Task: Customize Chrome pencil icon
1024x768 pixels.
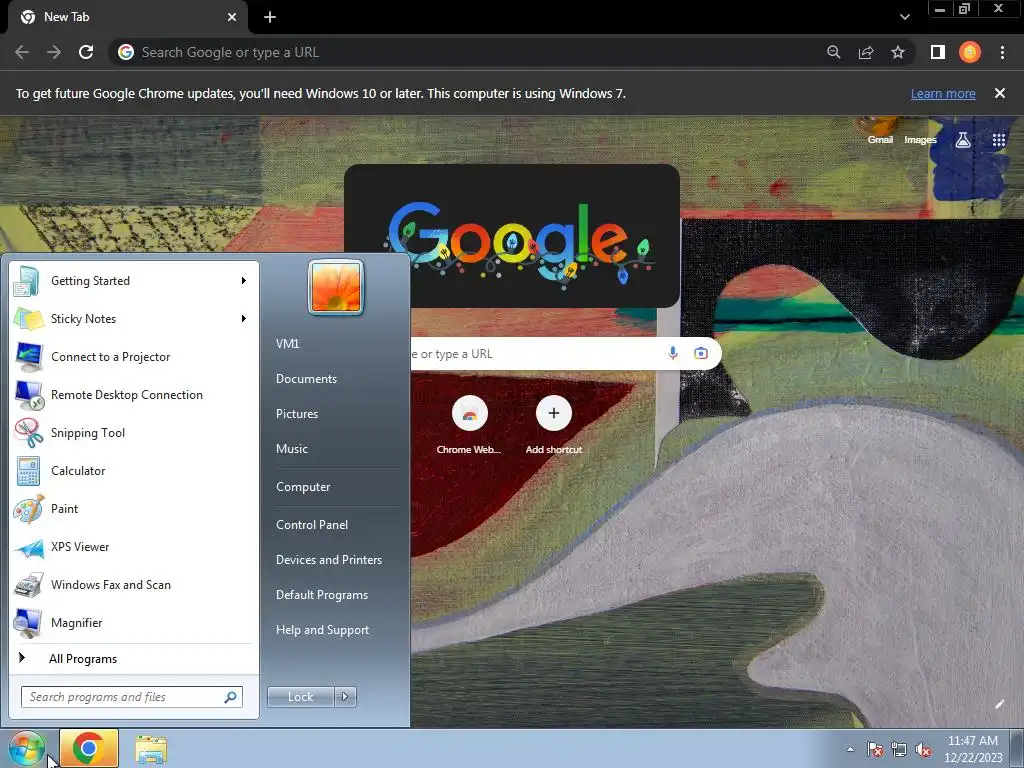Action: point(999,704)
